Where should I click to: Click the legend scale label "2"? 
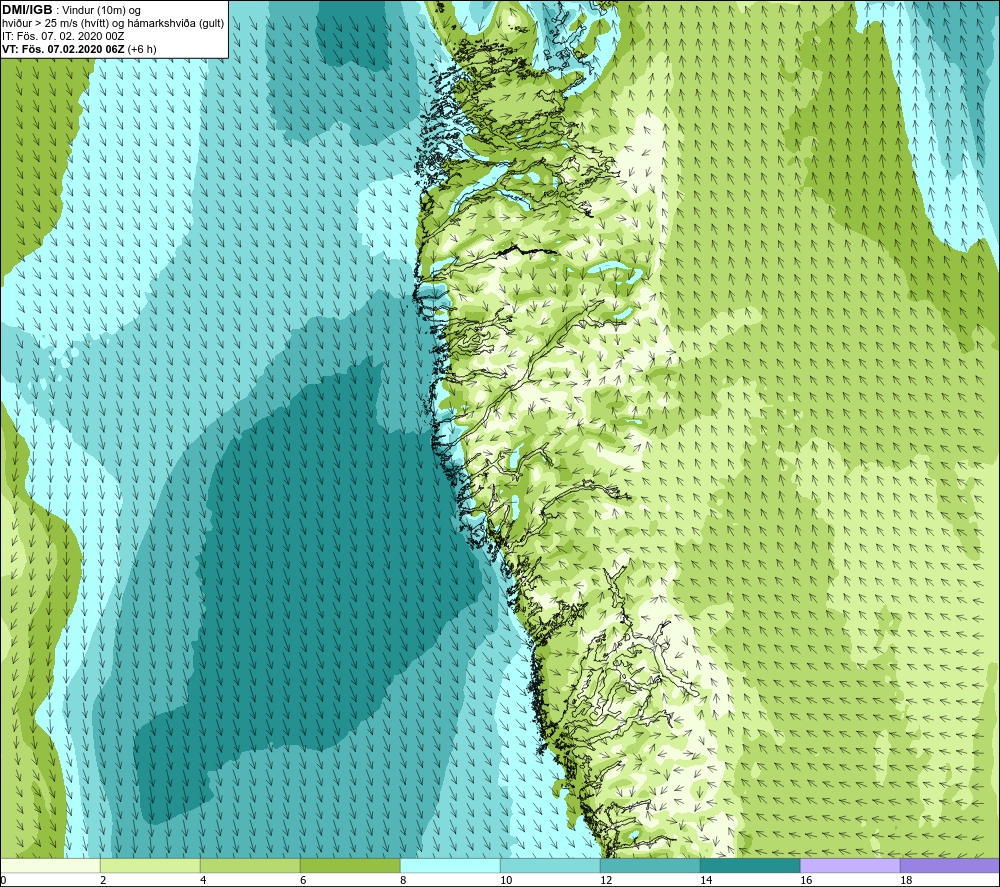103,881
